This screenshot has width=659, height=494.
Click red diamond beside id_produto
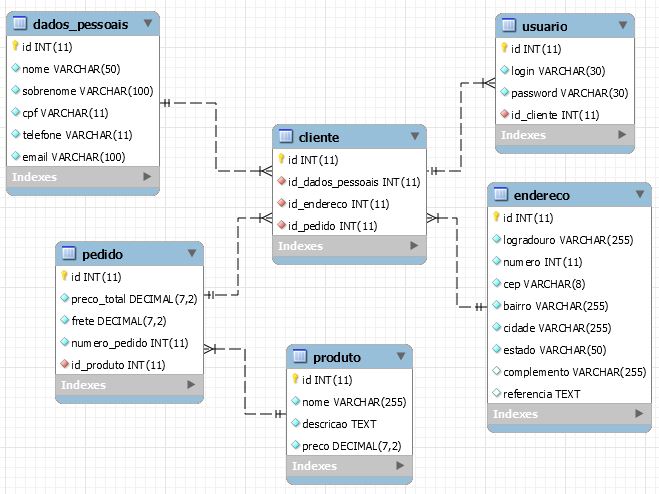64,363
